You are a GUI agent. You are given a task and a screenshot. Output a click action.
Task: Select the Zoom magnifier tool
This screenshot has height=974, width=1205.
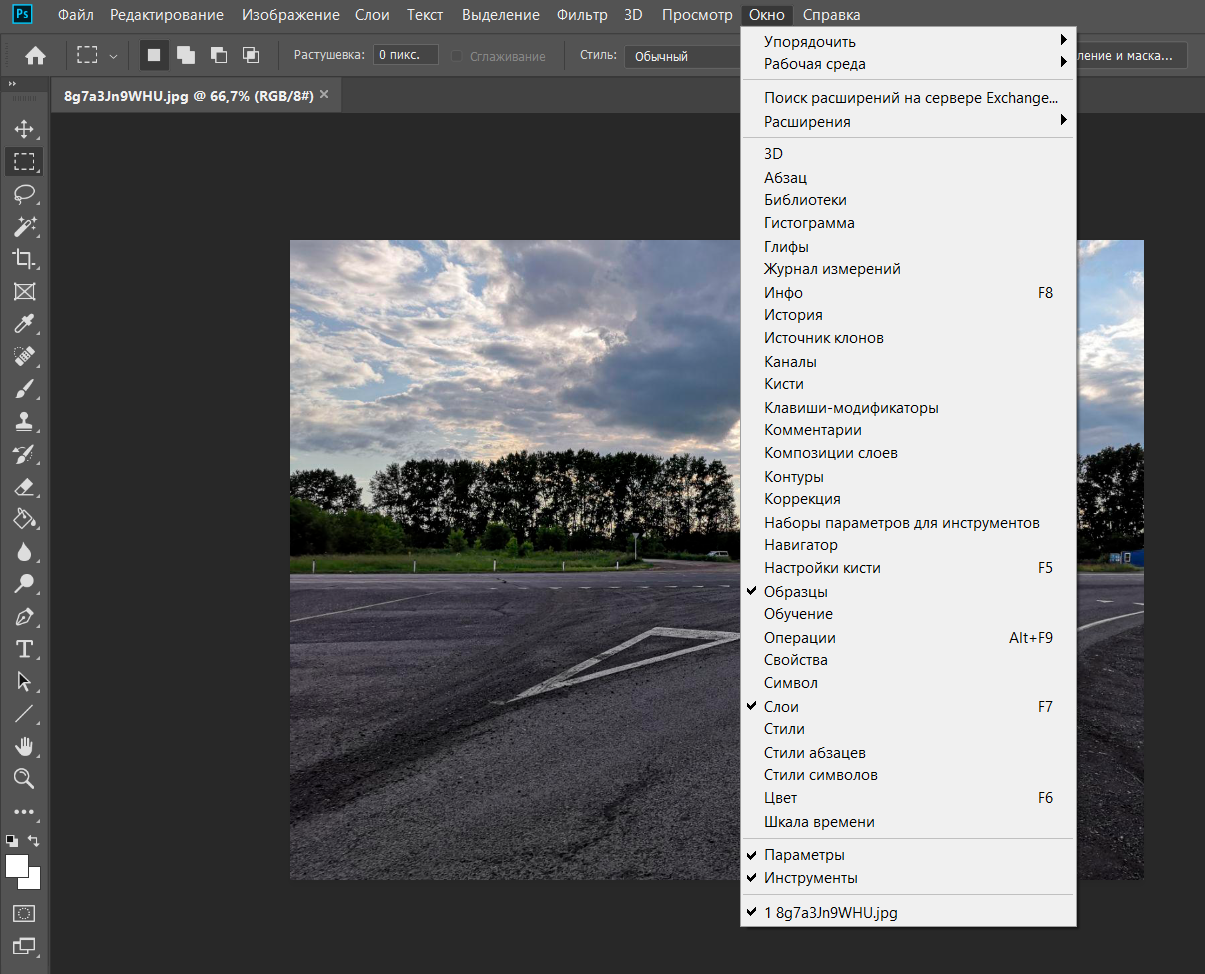point(24,778)
